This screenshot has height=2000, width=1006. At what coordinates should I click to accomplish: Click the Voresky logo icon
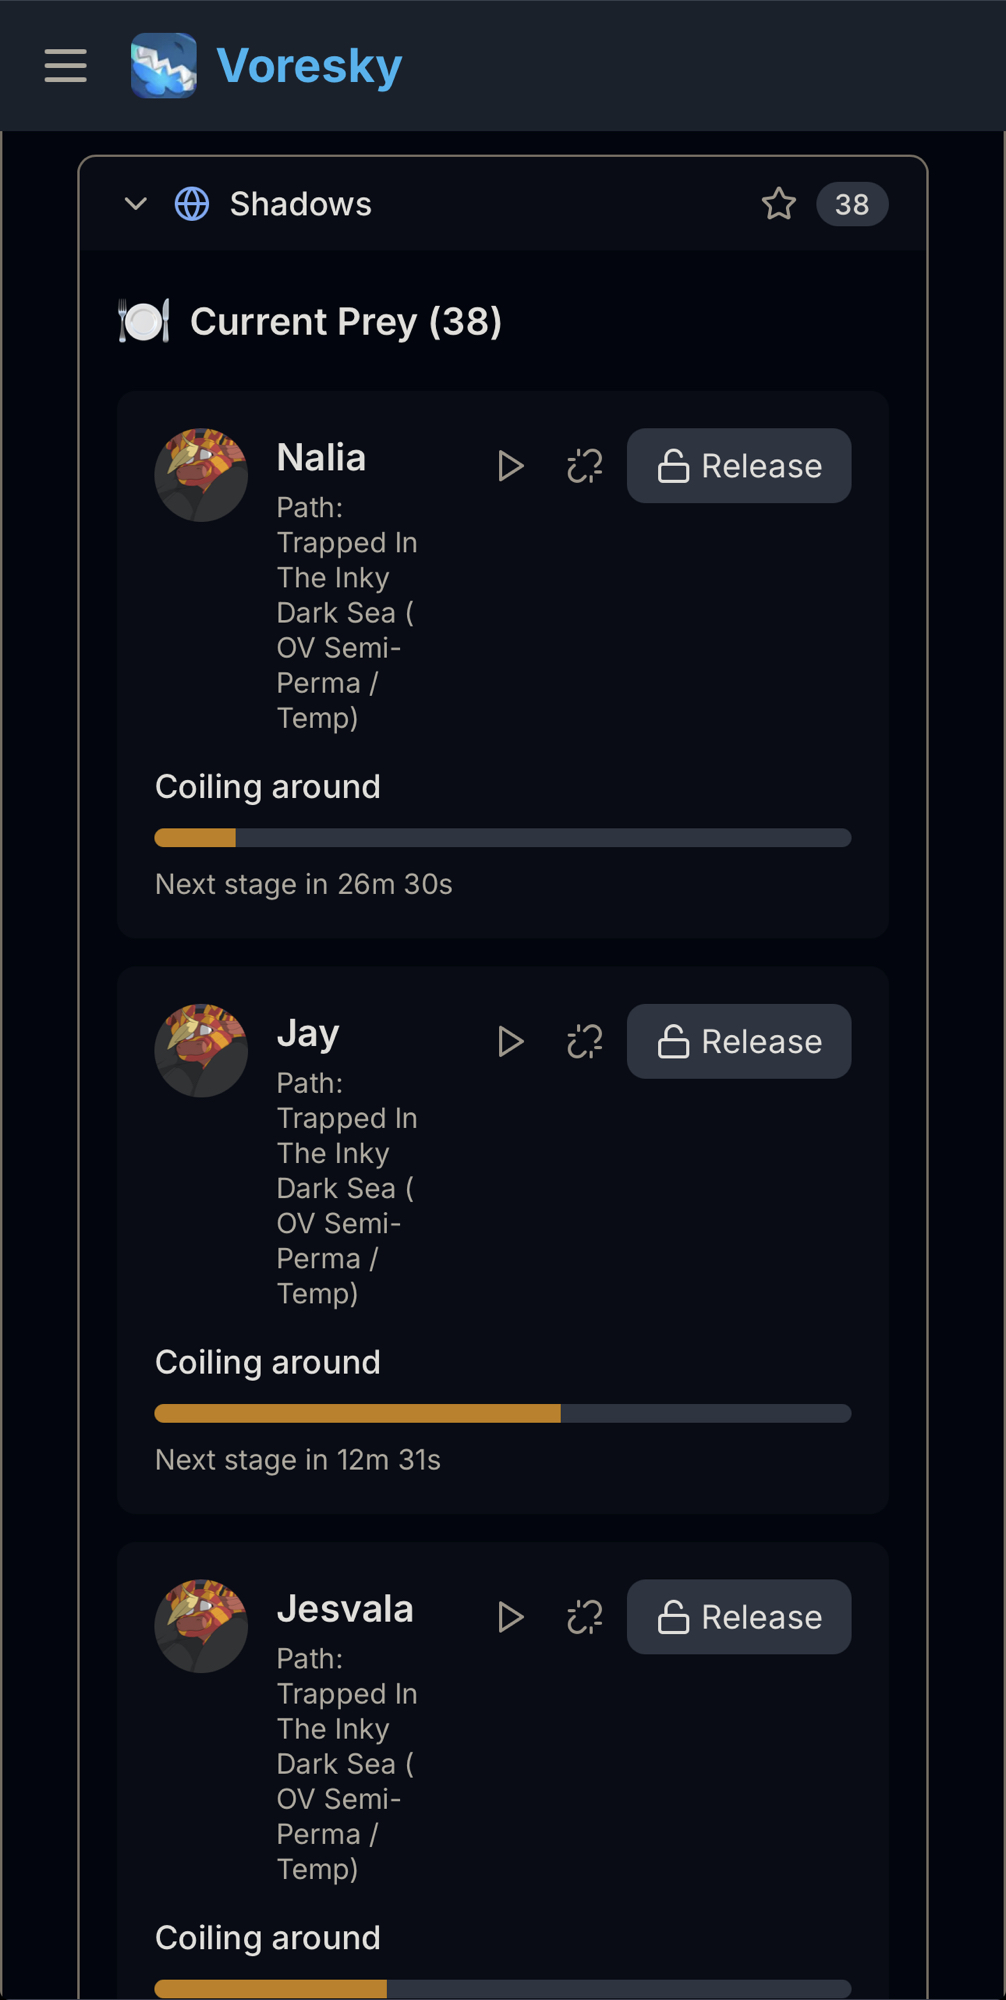(x=163, y=66)
